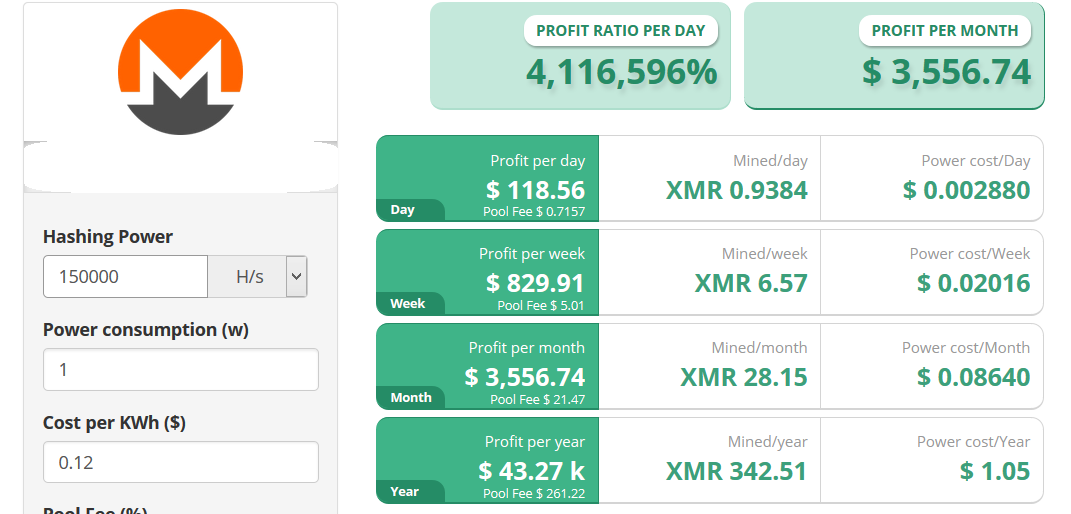
Task: Select the Profit Per Month card
Action: 894,55
